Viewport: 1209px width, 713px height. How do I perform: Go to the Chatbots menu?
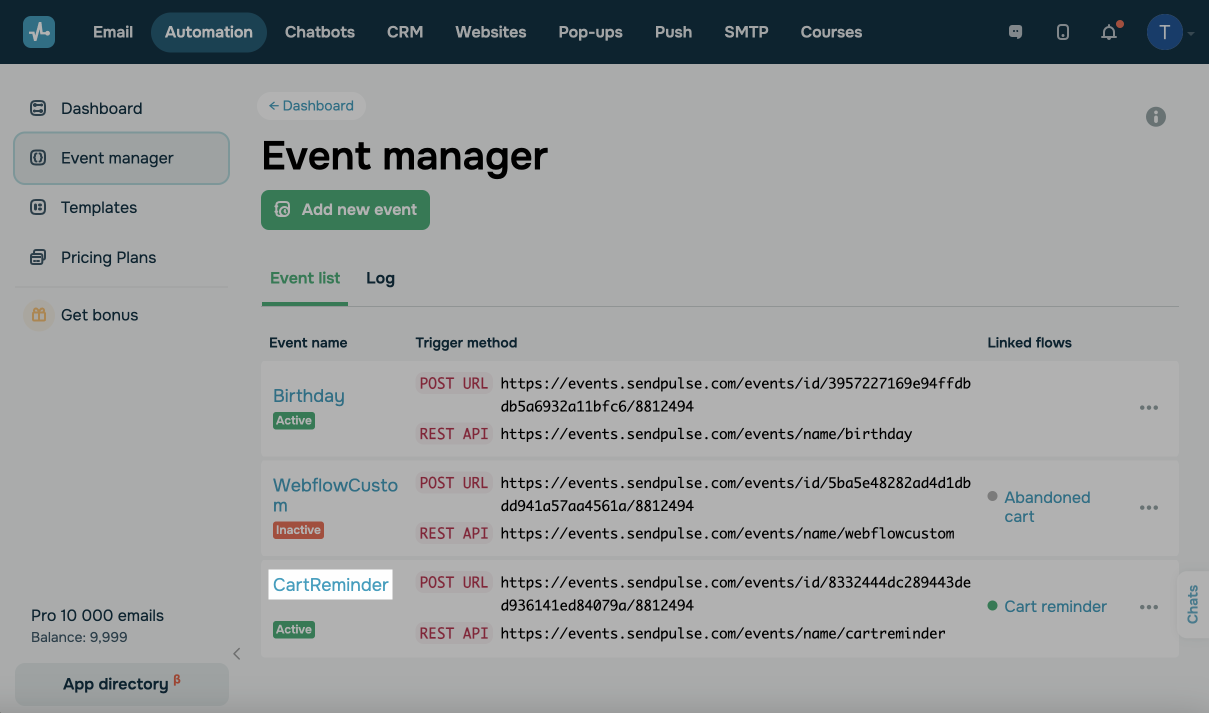point(319,32)
